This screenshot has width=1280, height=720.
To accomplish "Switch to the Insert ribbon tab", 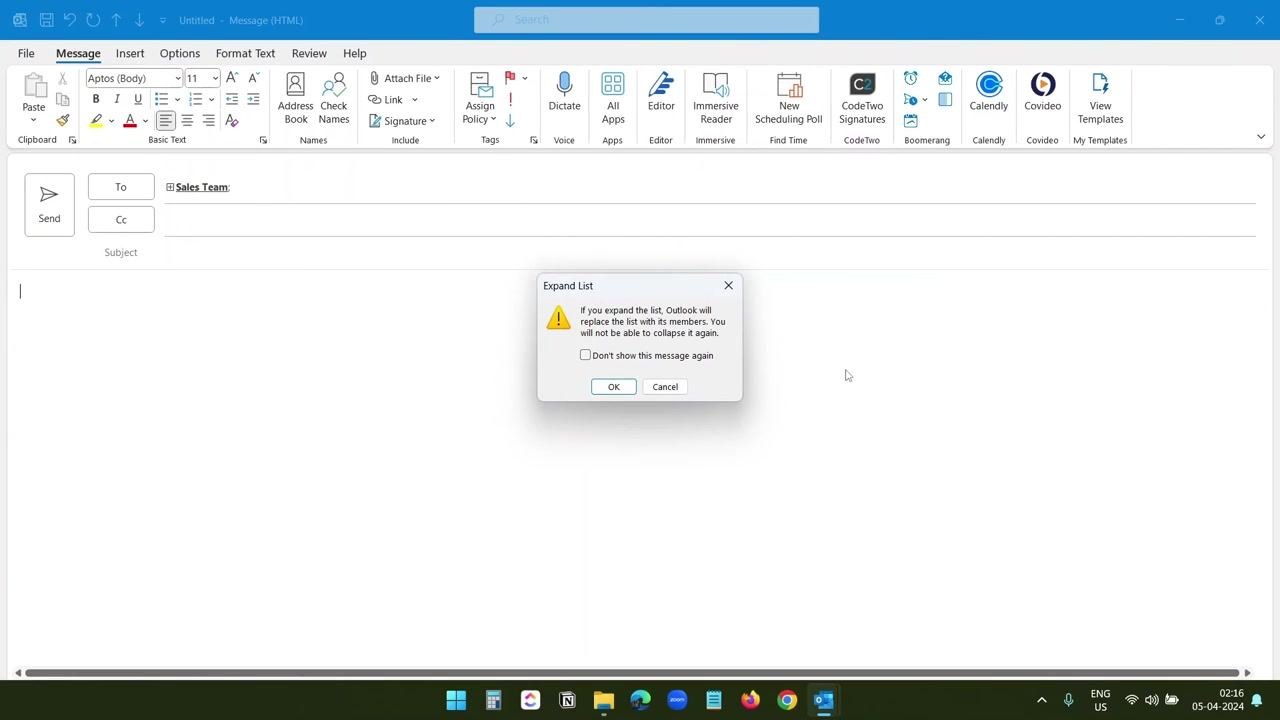I will [130, 53].
